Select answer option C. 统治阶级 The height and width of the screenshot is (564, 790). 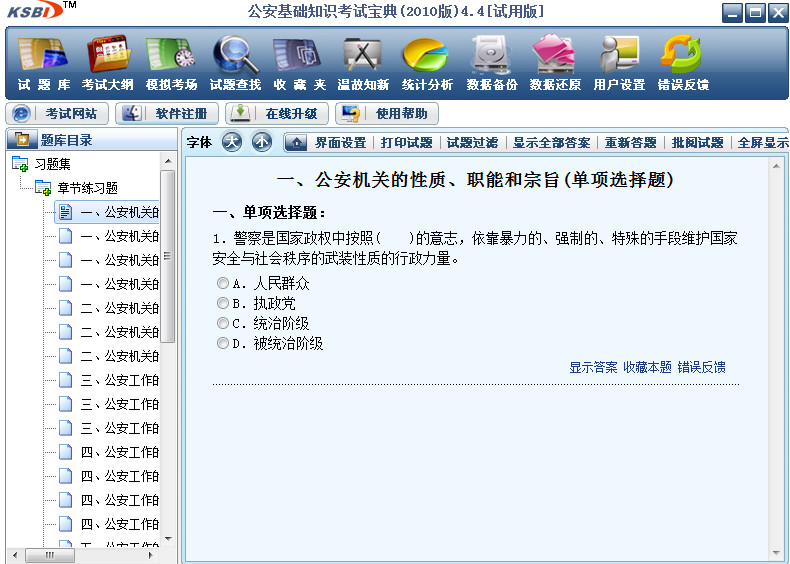(x=223, y=324)
